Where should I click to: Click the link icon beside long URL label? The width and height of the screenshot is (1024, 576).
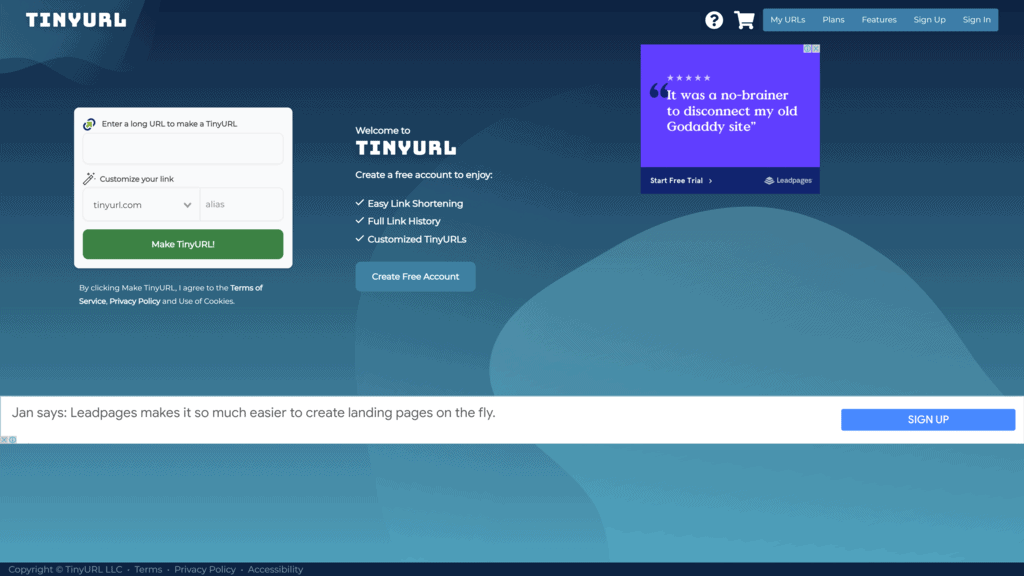point(89,124)
